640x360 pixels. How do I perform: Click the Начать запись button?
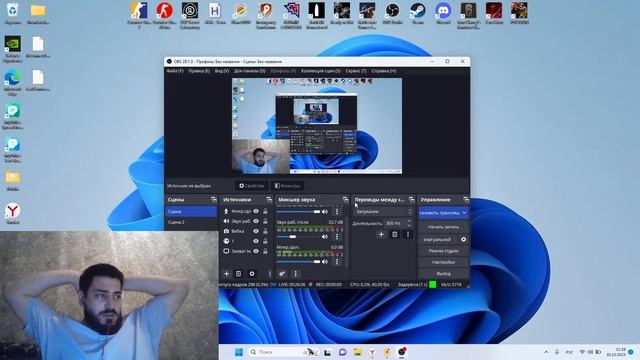pyautogui.click(x=443, y=227)
